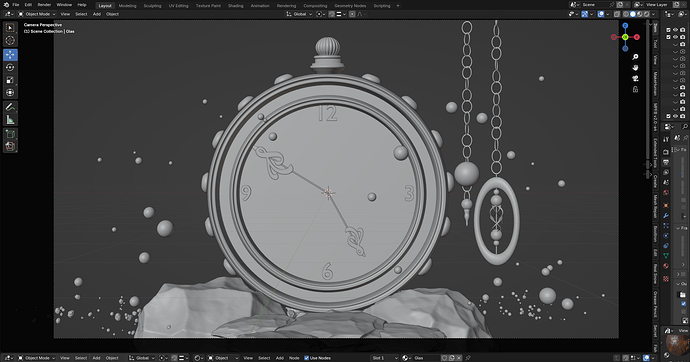Open the browse material dropdown beside Glas
The image size is (690, 362).
tap(407, 358)
